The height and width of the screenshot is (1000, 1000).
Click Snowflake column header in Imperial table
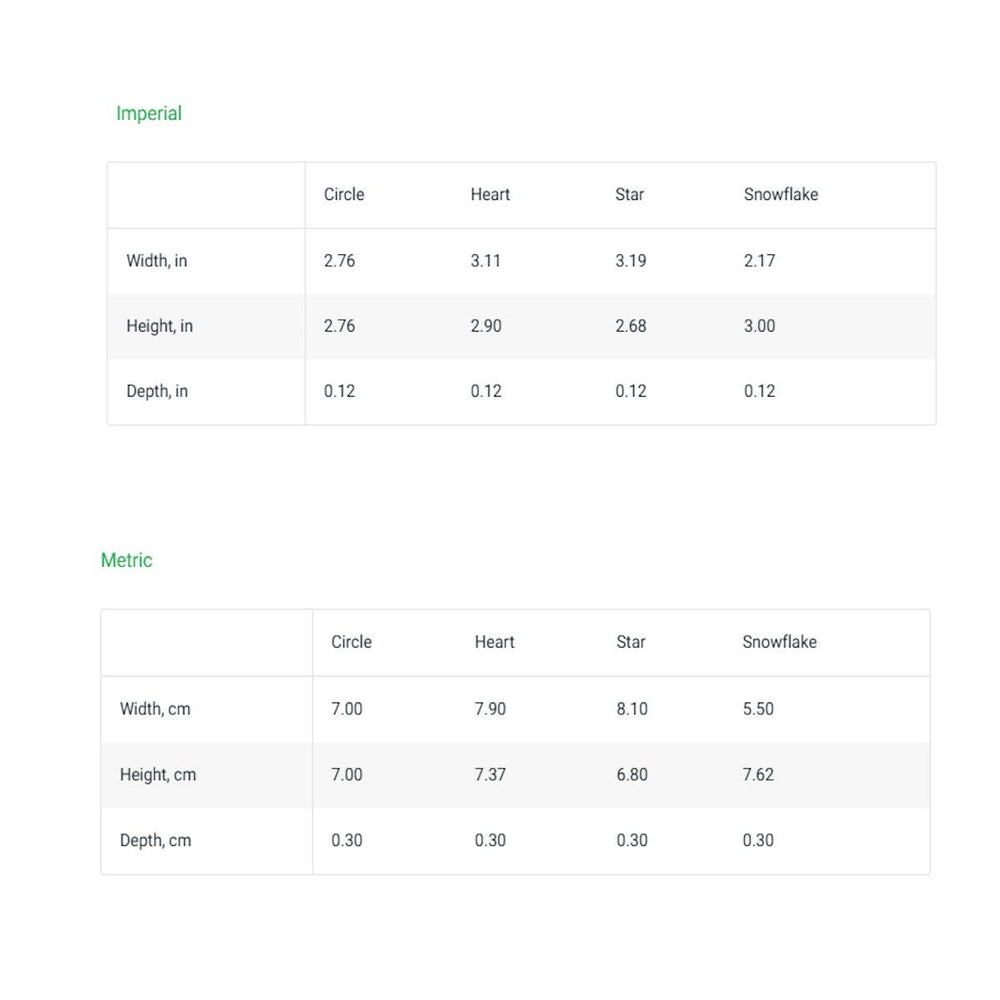coord(780,195)
